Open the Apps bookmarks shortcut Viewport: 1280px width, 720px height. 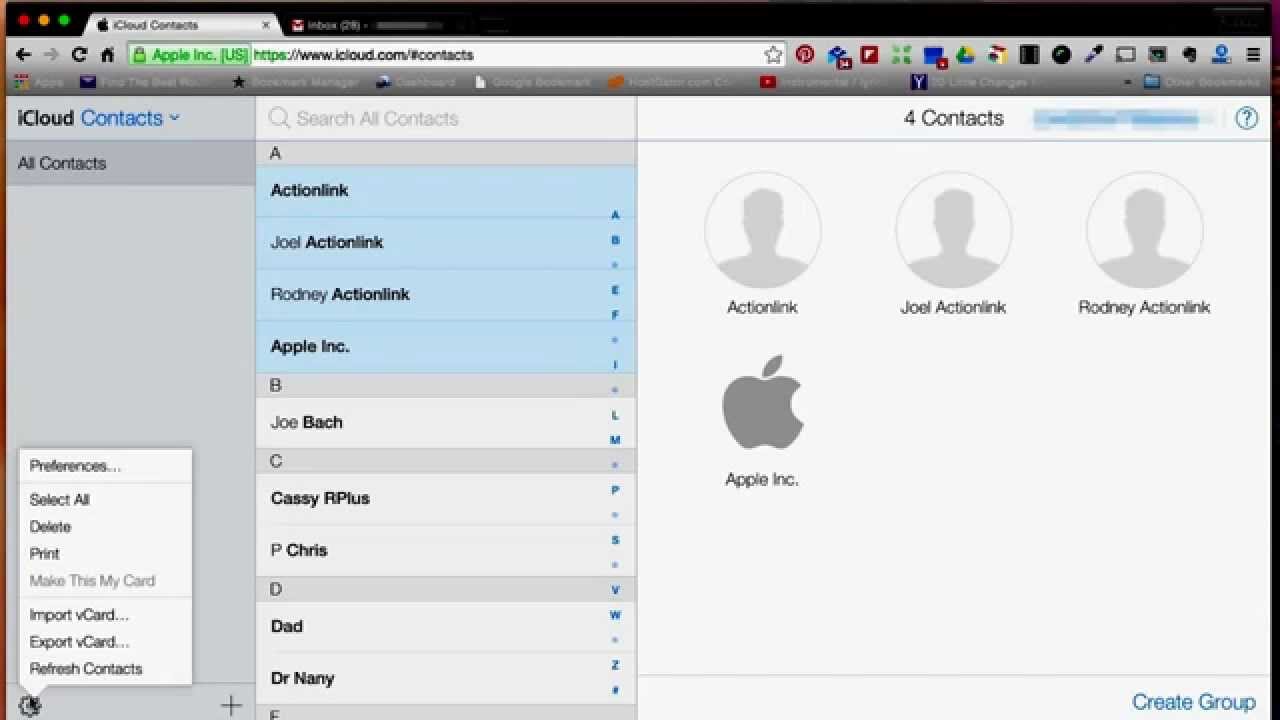40,82
